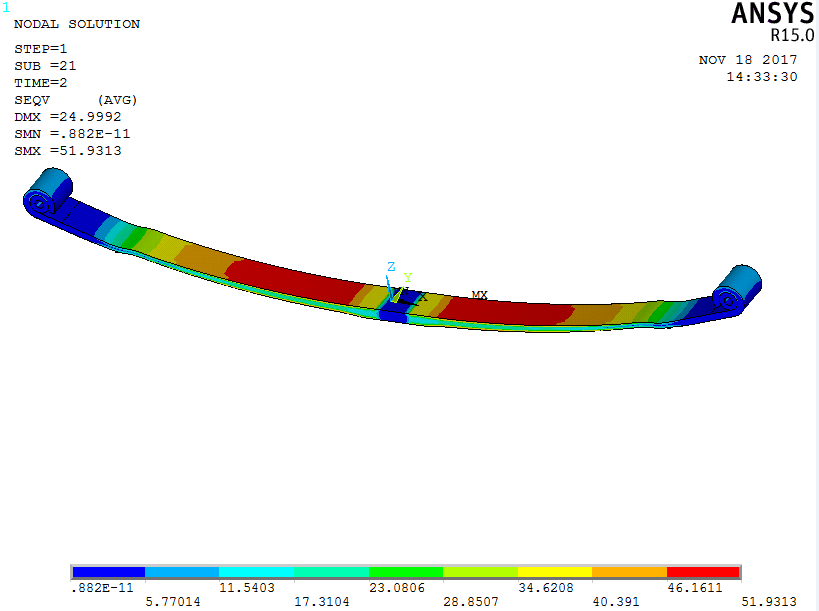The height and width of the screenshot is (611, 819).
Task: Click the blue center clamp on the spring
Action: [394, 302]
